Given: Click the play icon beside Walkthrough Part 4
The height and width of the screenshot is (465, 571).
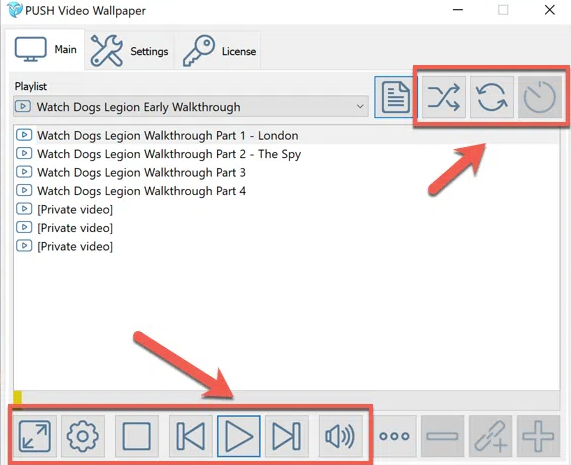Looking at the screenshot, I should (24, 190).
